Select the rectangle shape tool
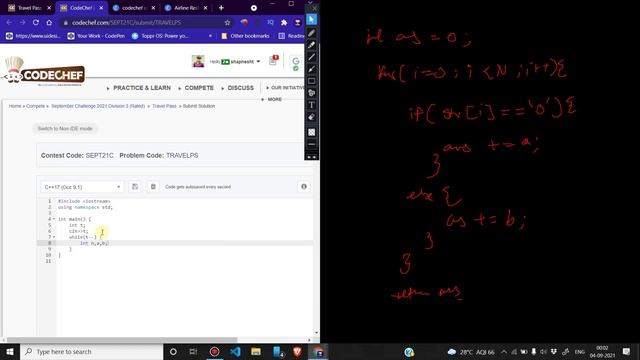The image size is (640, 360). (311, 81)
